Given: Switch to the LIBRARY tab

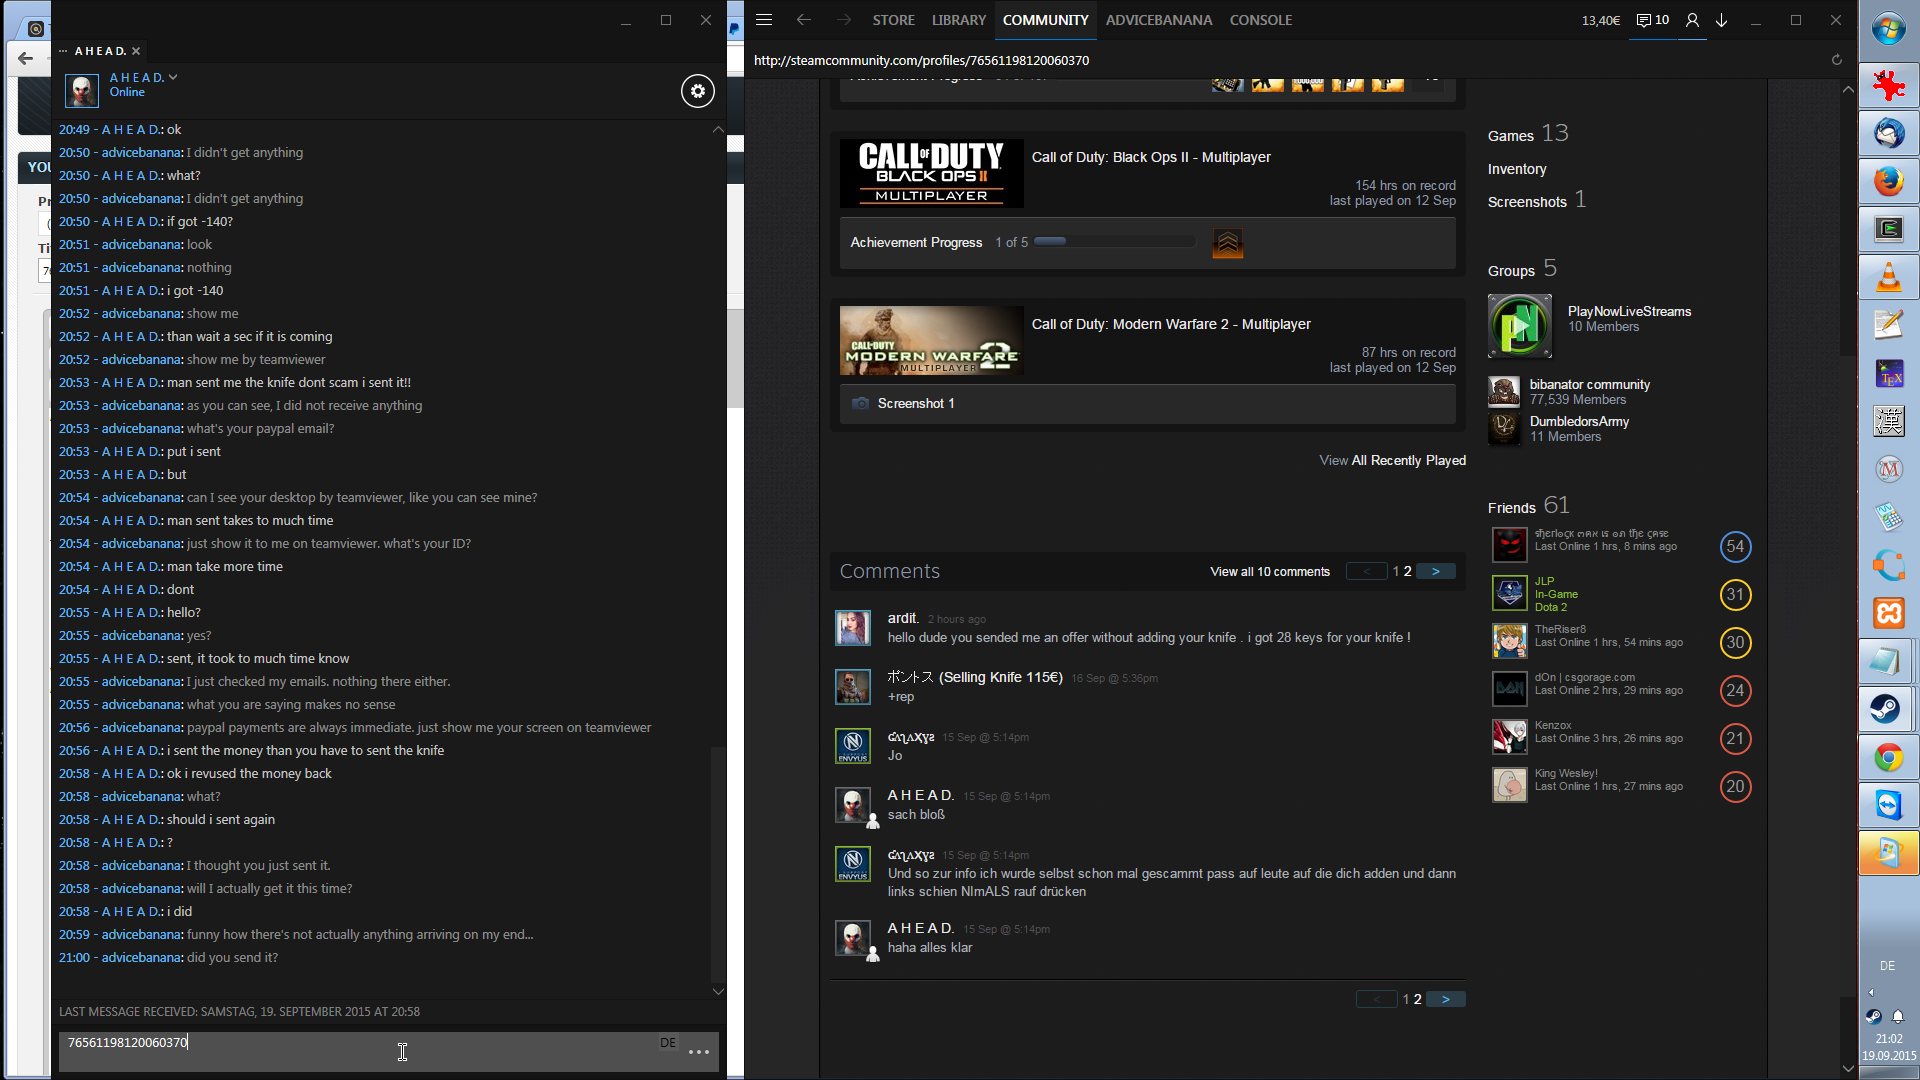Looking at the screenshot, I should coord(958,20).
